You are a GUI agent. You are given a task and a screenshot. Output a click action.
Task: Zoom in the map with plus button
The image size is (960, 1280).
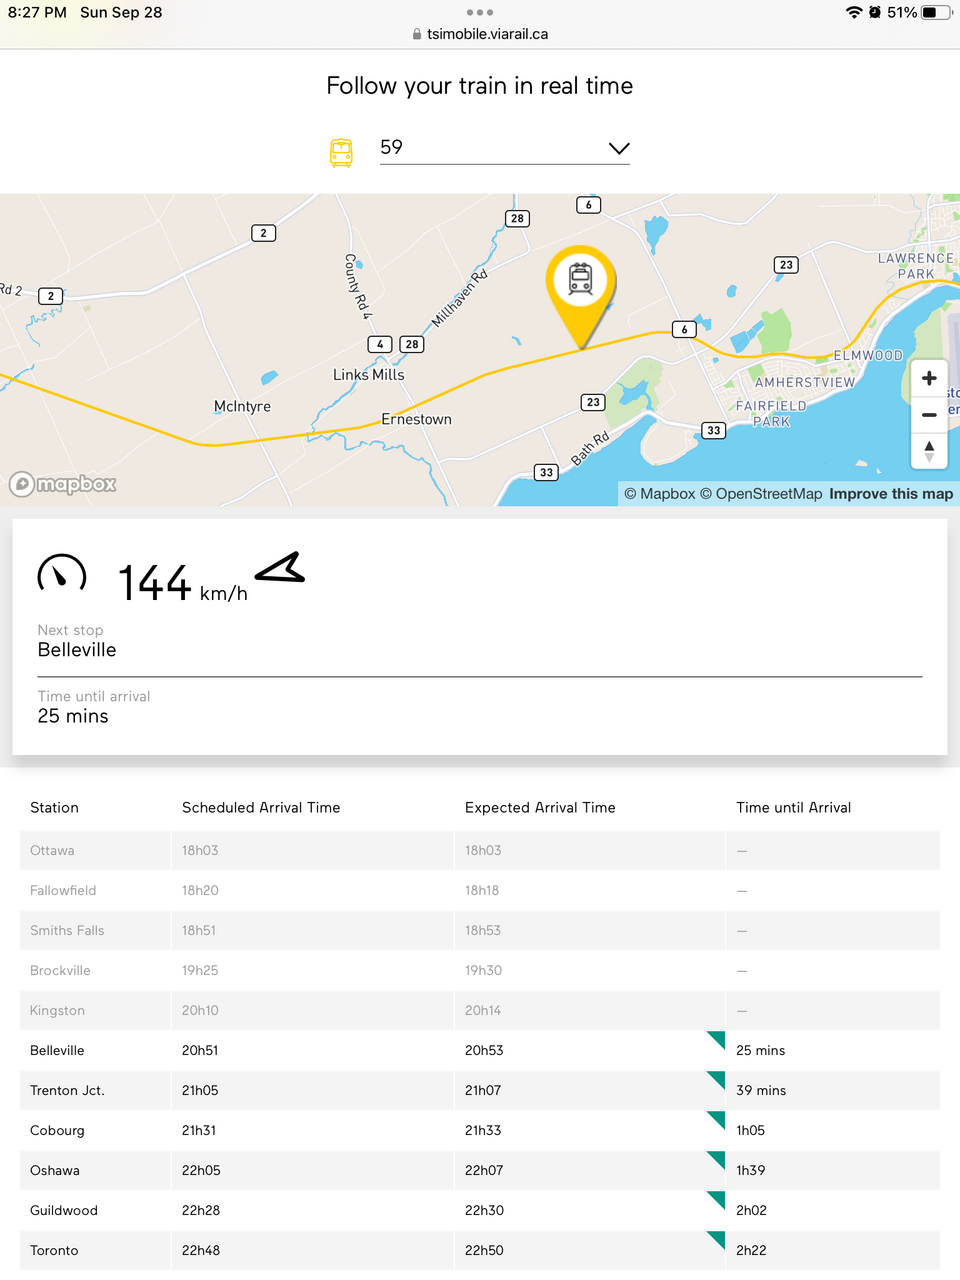929,378
